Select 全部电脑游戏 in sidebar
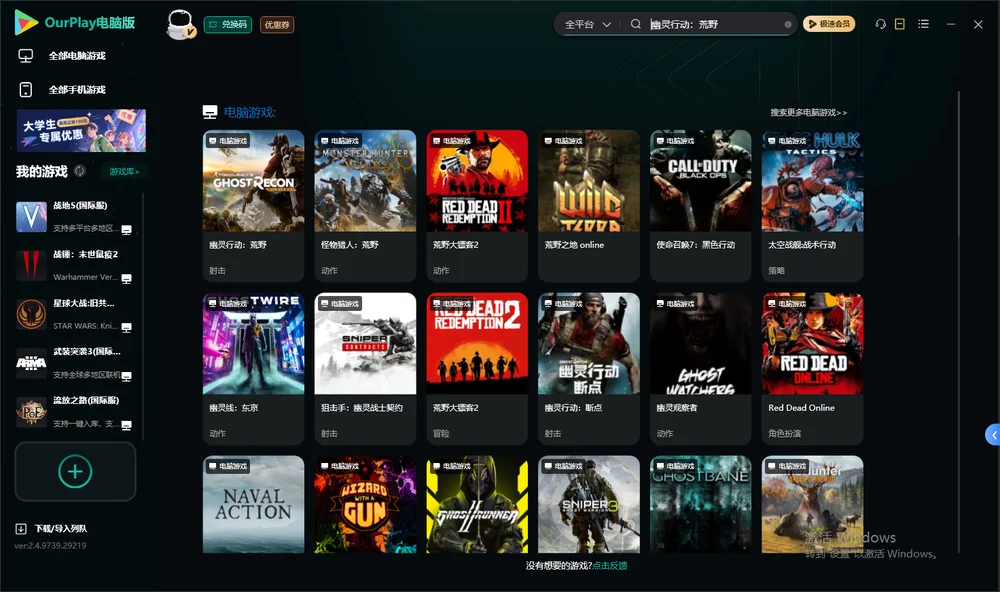This screenshot has width=1000, height=592. [77, 56]
